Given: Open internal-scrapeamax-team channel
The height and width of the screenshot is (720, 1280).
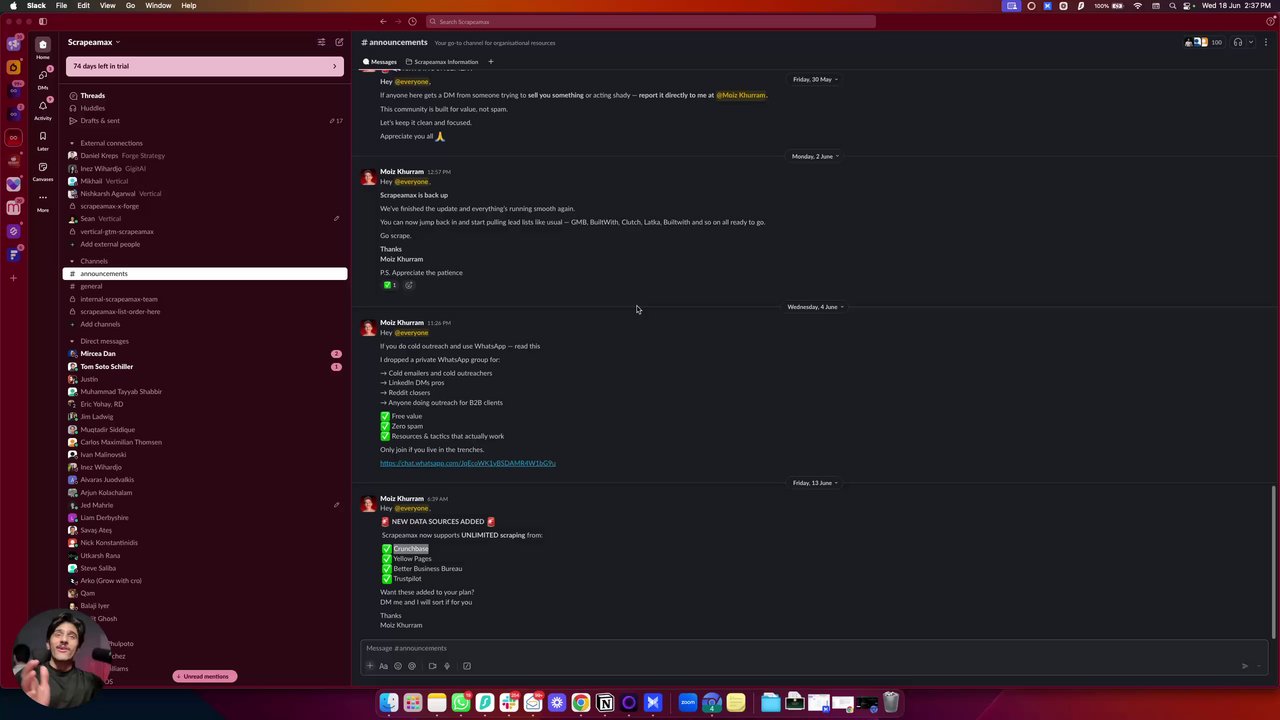Looking at the screenshot, I should pyautogui.click(x=119, y=299).
